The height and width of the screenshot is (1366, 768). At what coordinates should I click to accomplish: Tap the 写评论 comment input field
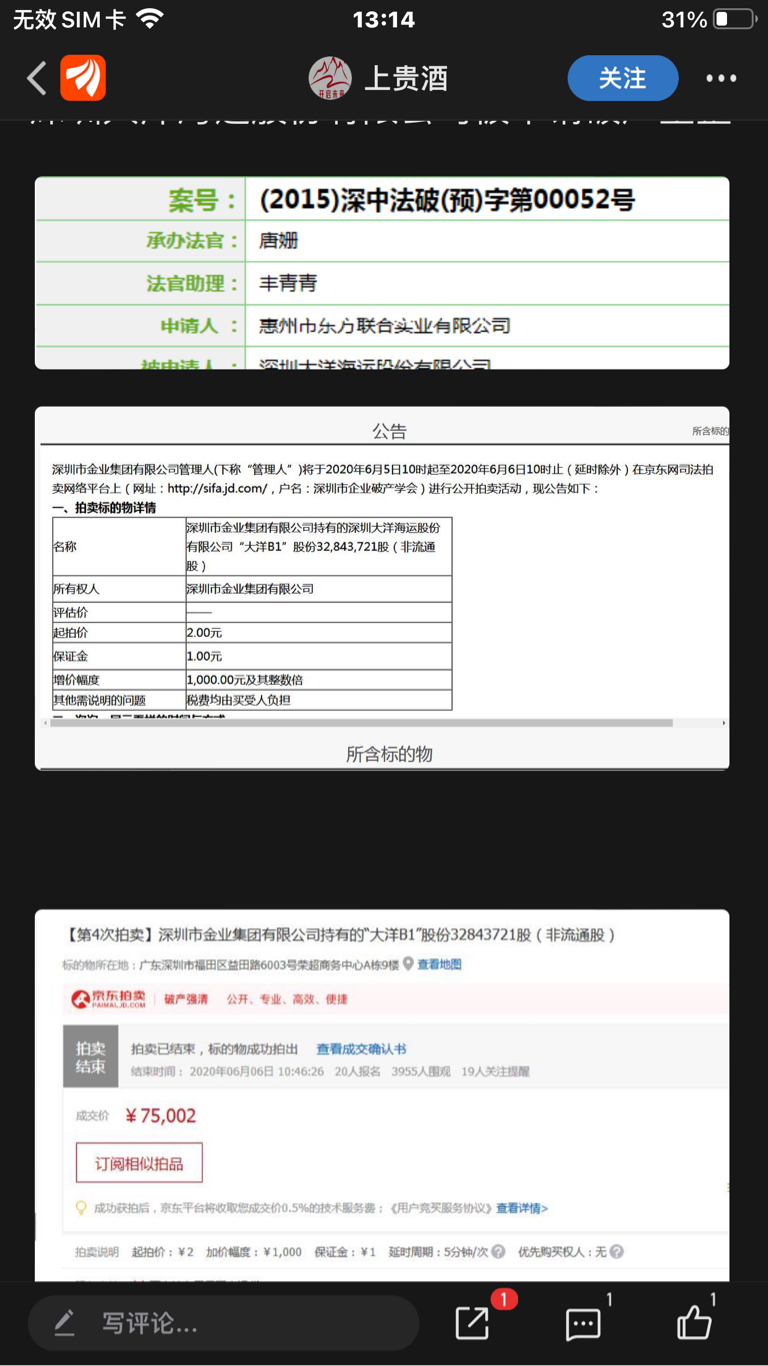click(223, 1324)
